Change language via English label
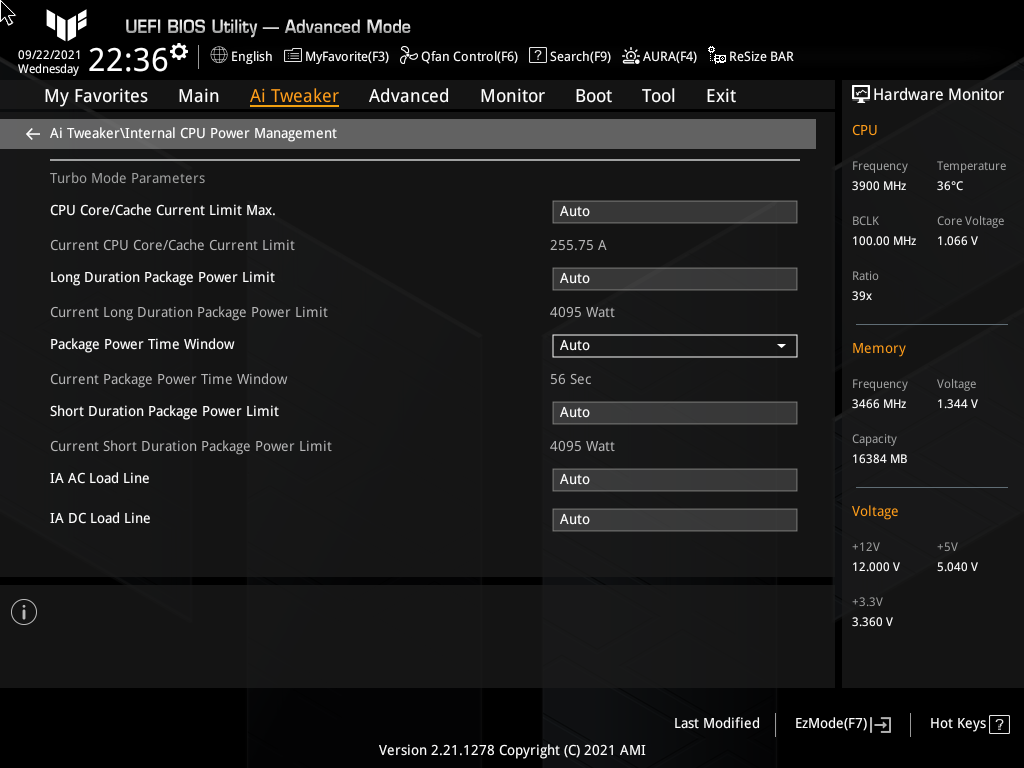The image size is (1024, 768). (251, 57)
